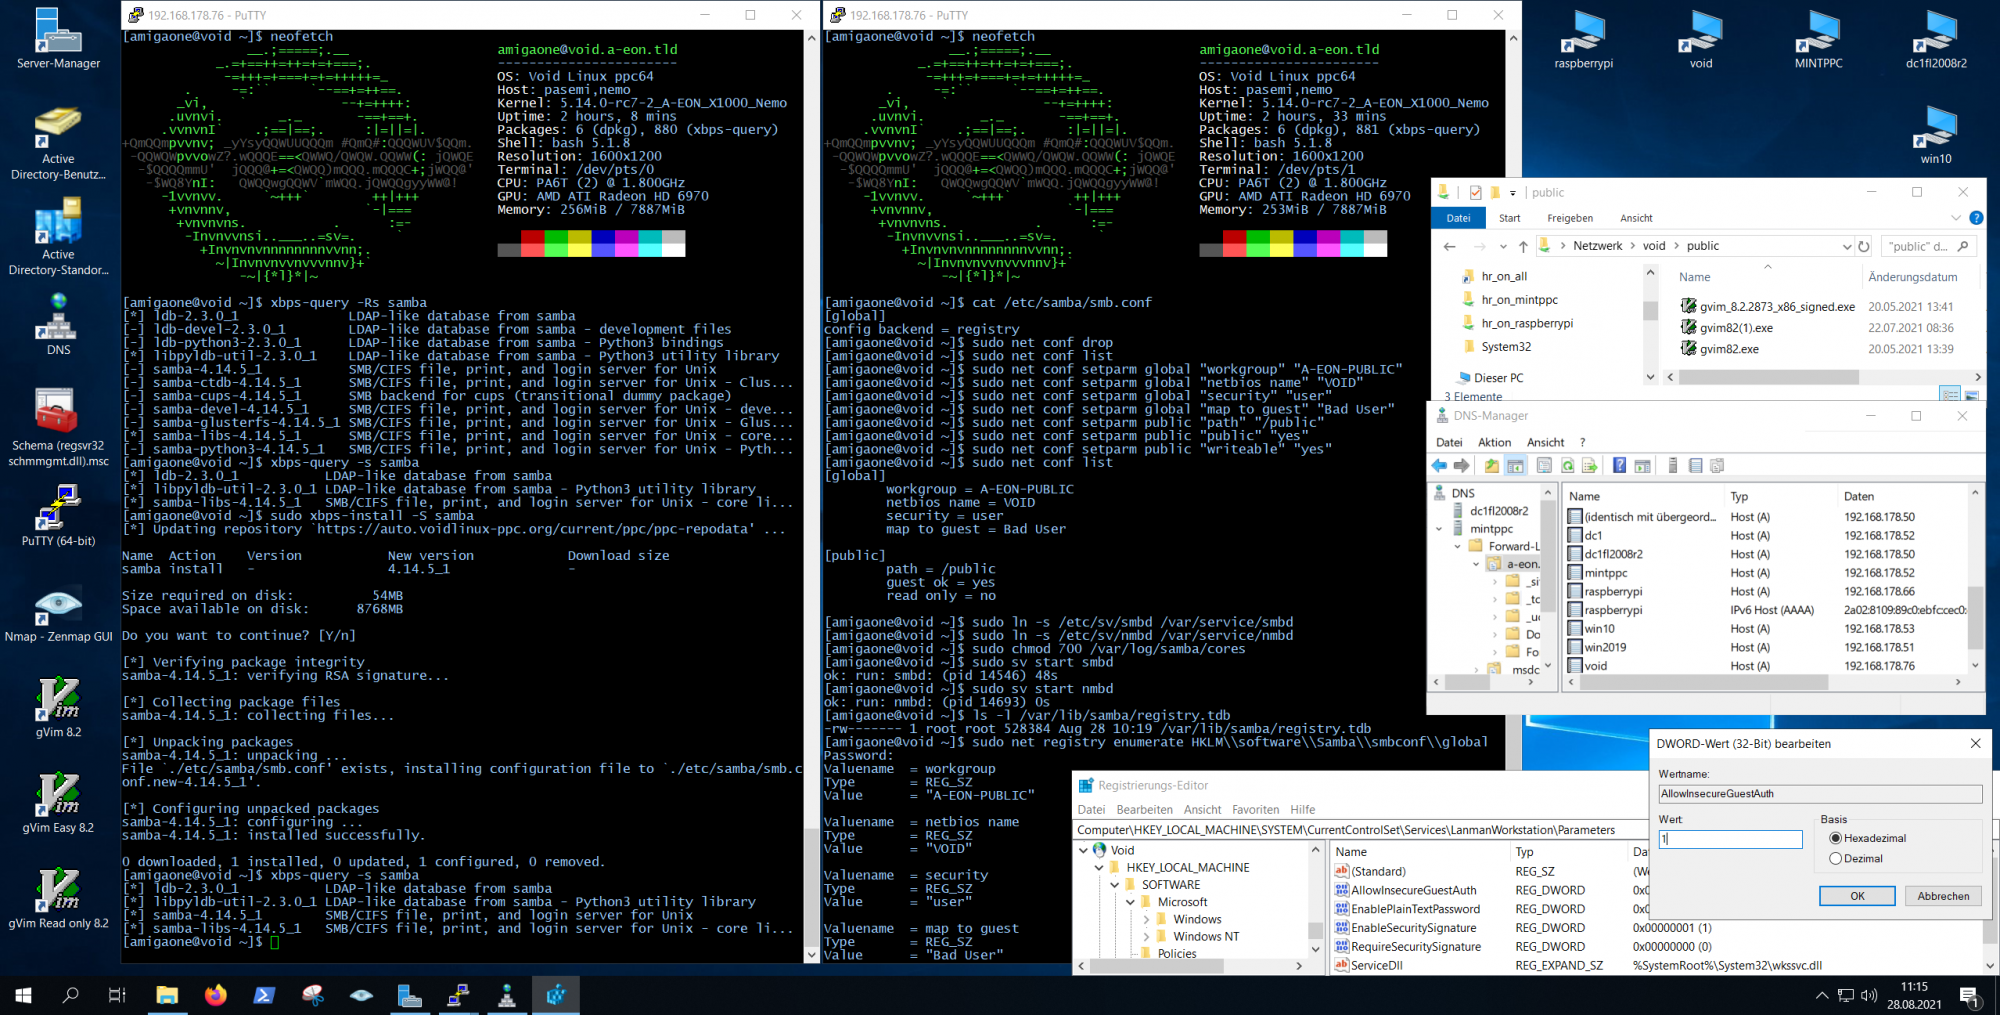Image resolution: width=2000 pixels, height=1015 pixels.
Task: Click the DNS-Manager back arrow toolbar icon
Action: pos(1439,466)
